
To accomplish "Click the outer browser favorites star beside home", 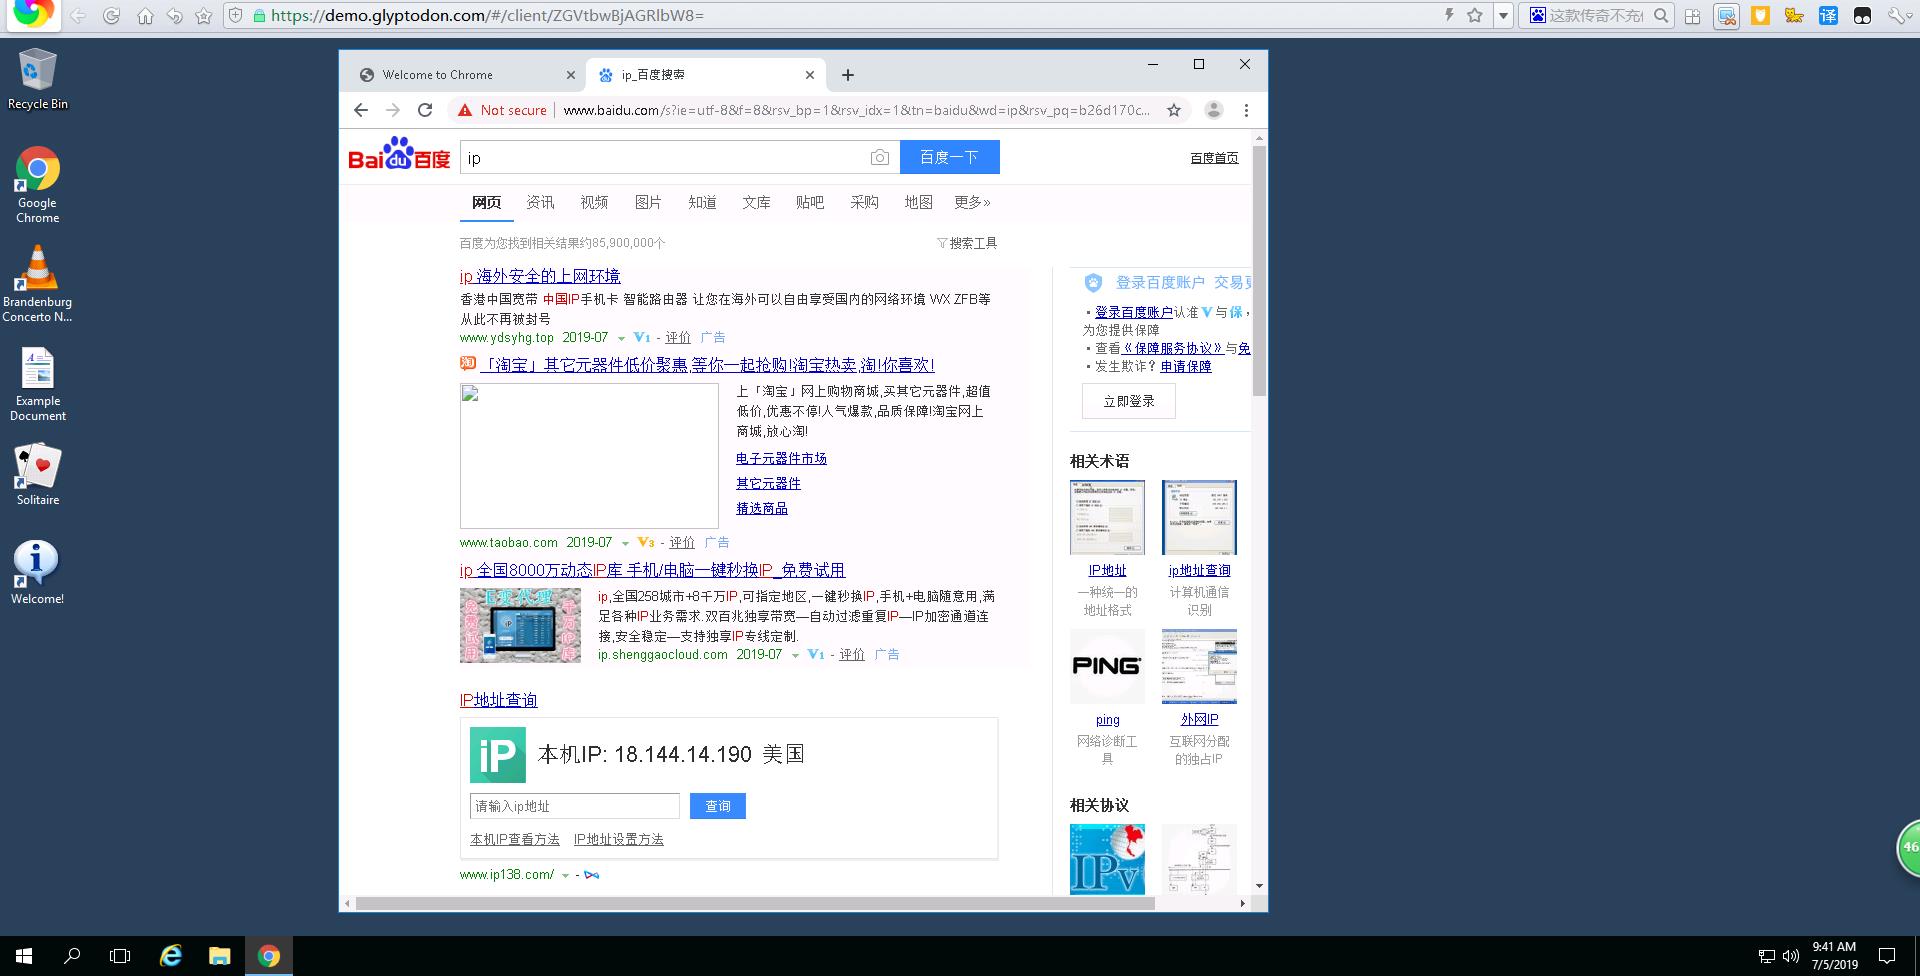I will [204, 16].
